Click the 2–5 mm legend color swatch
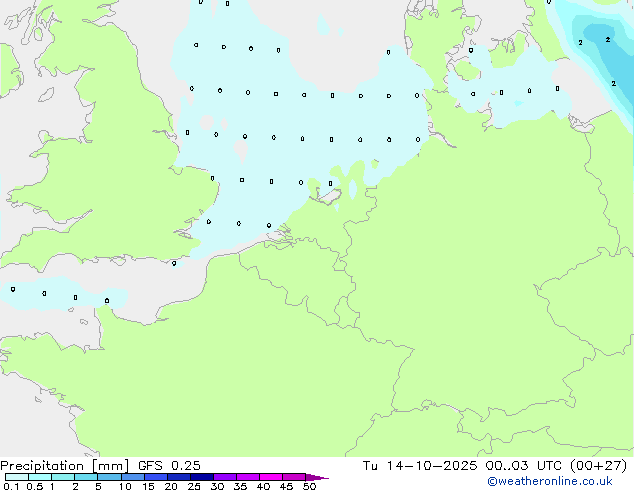The height and width of the screenshot is (490, 634). [86, 477]
